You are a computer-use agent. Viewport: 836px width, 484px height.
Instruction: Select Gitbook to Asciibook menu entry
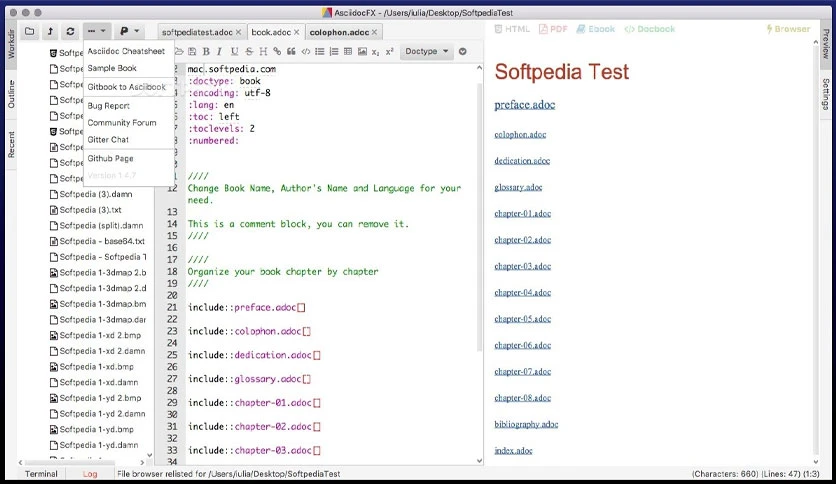[126, 86]
